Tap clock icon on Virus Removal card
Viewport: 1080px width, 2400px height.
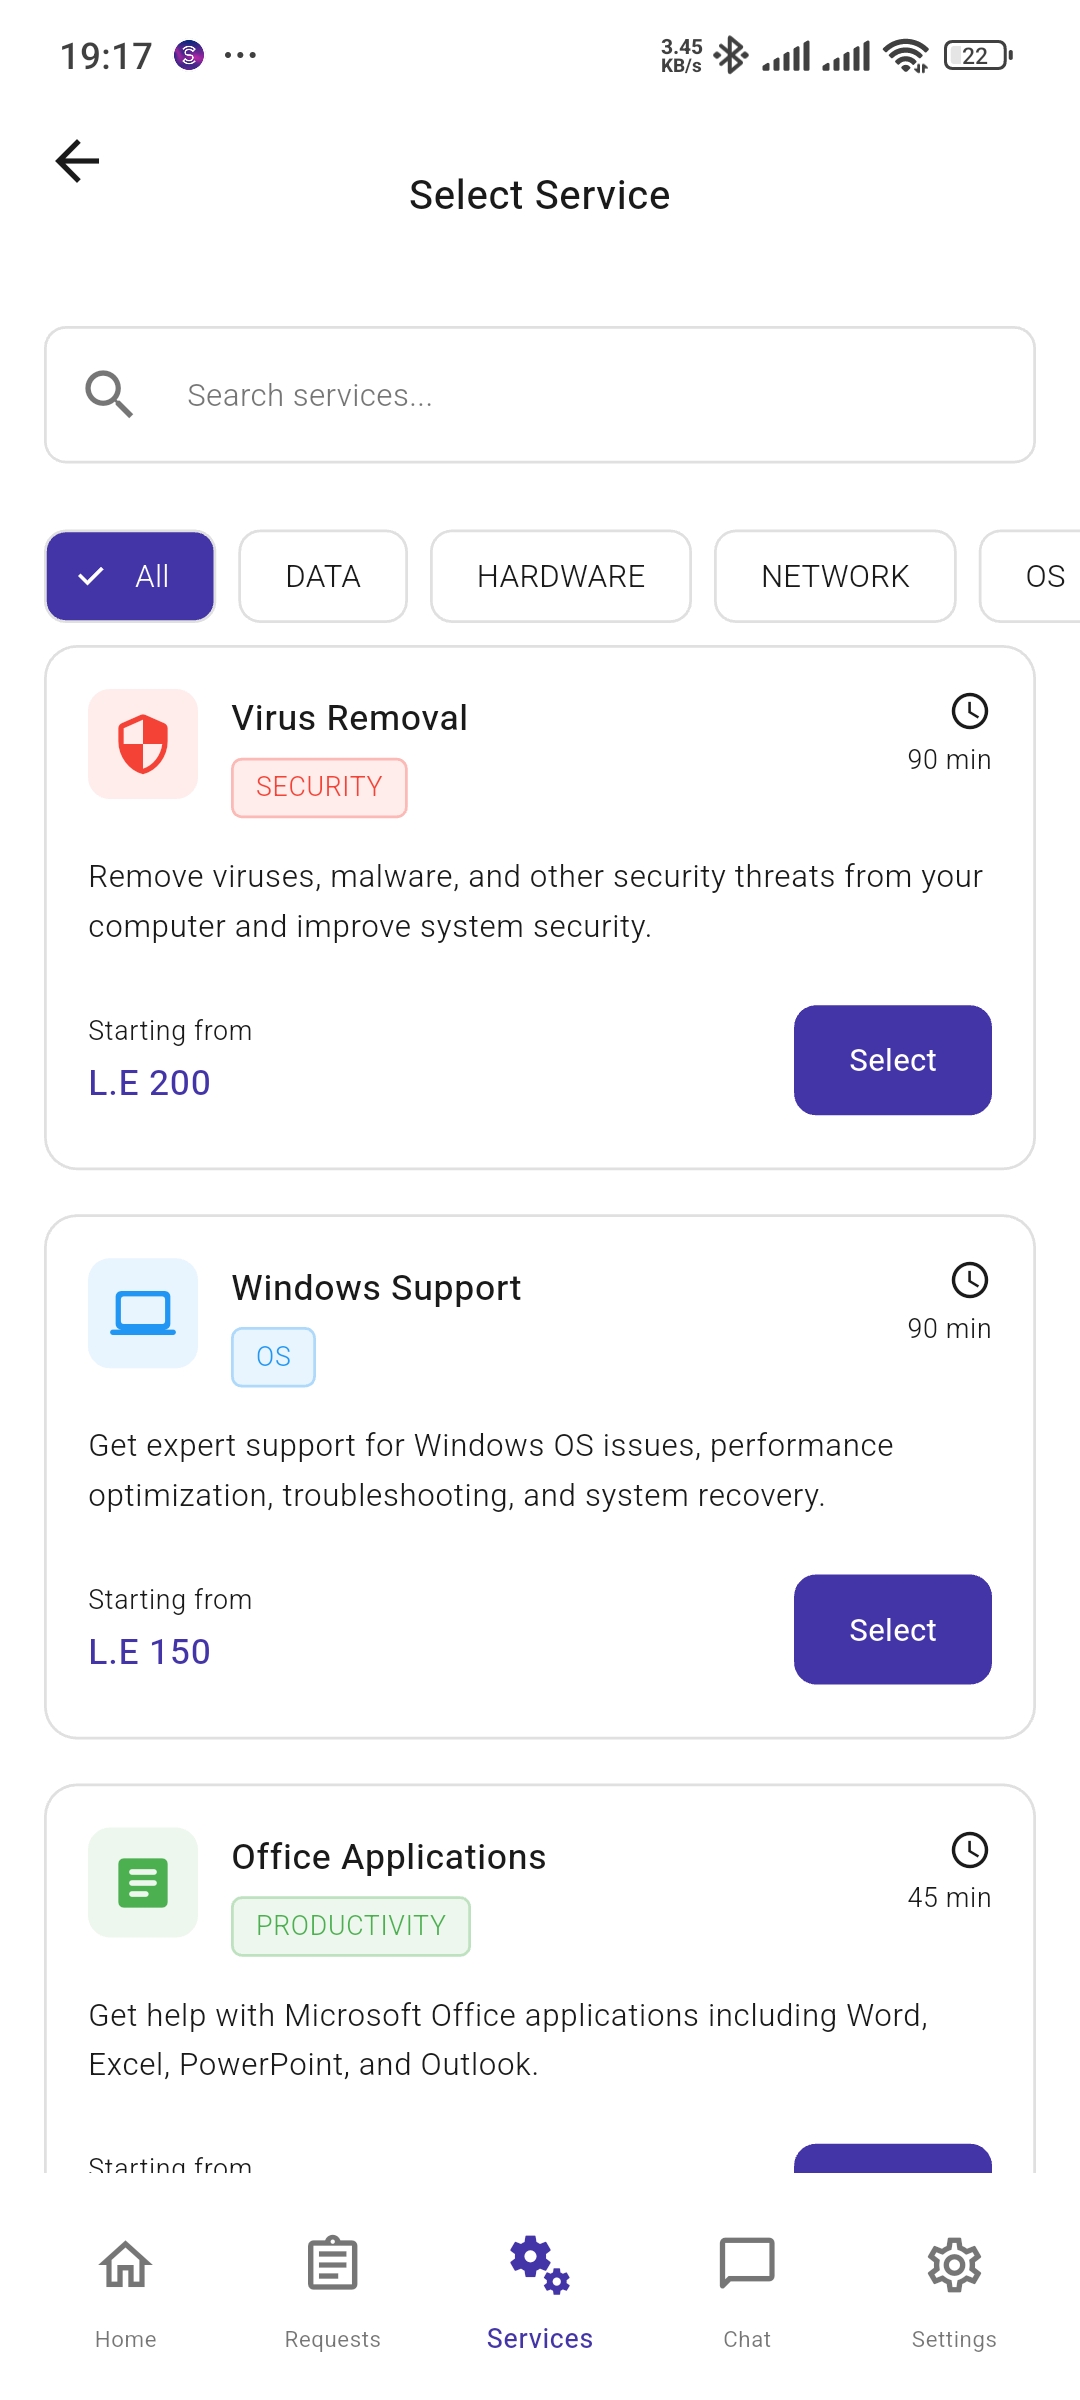click(x=970, y=711)
